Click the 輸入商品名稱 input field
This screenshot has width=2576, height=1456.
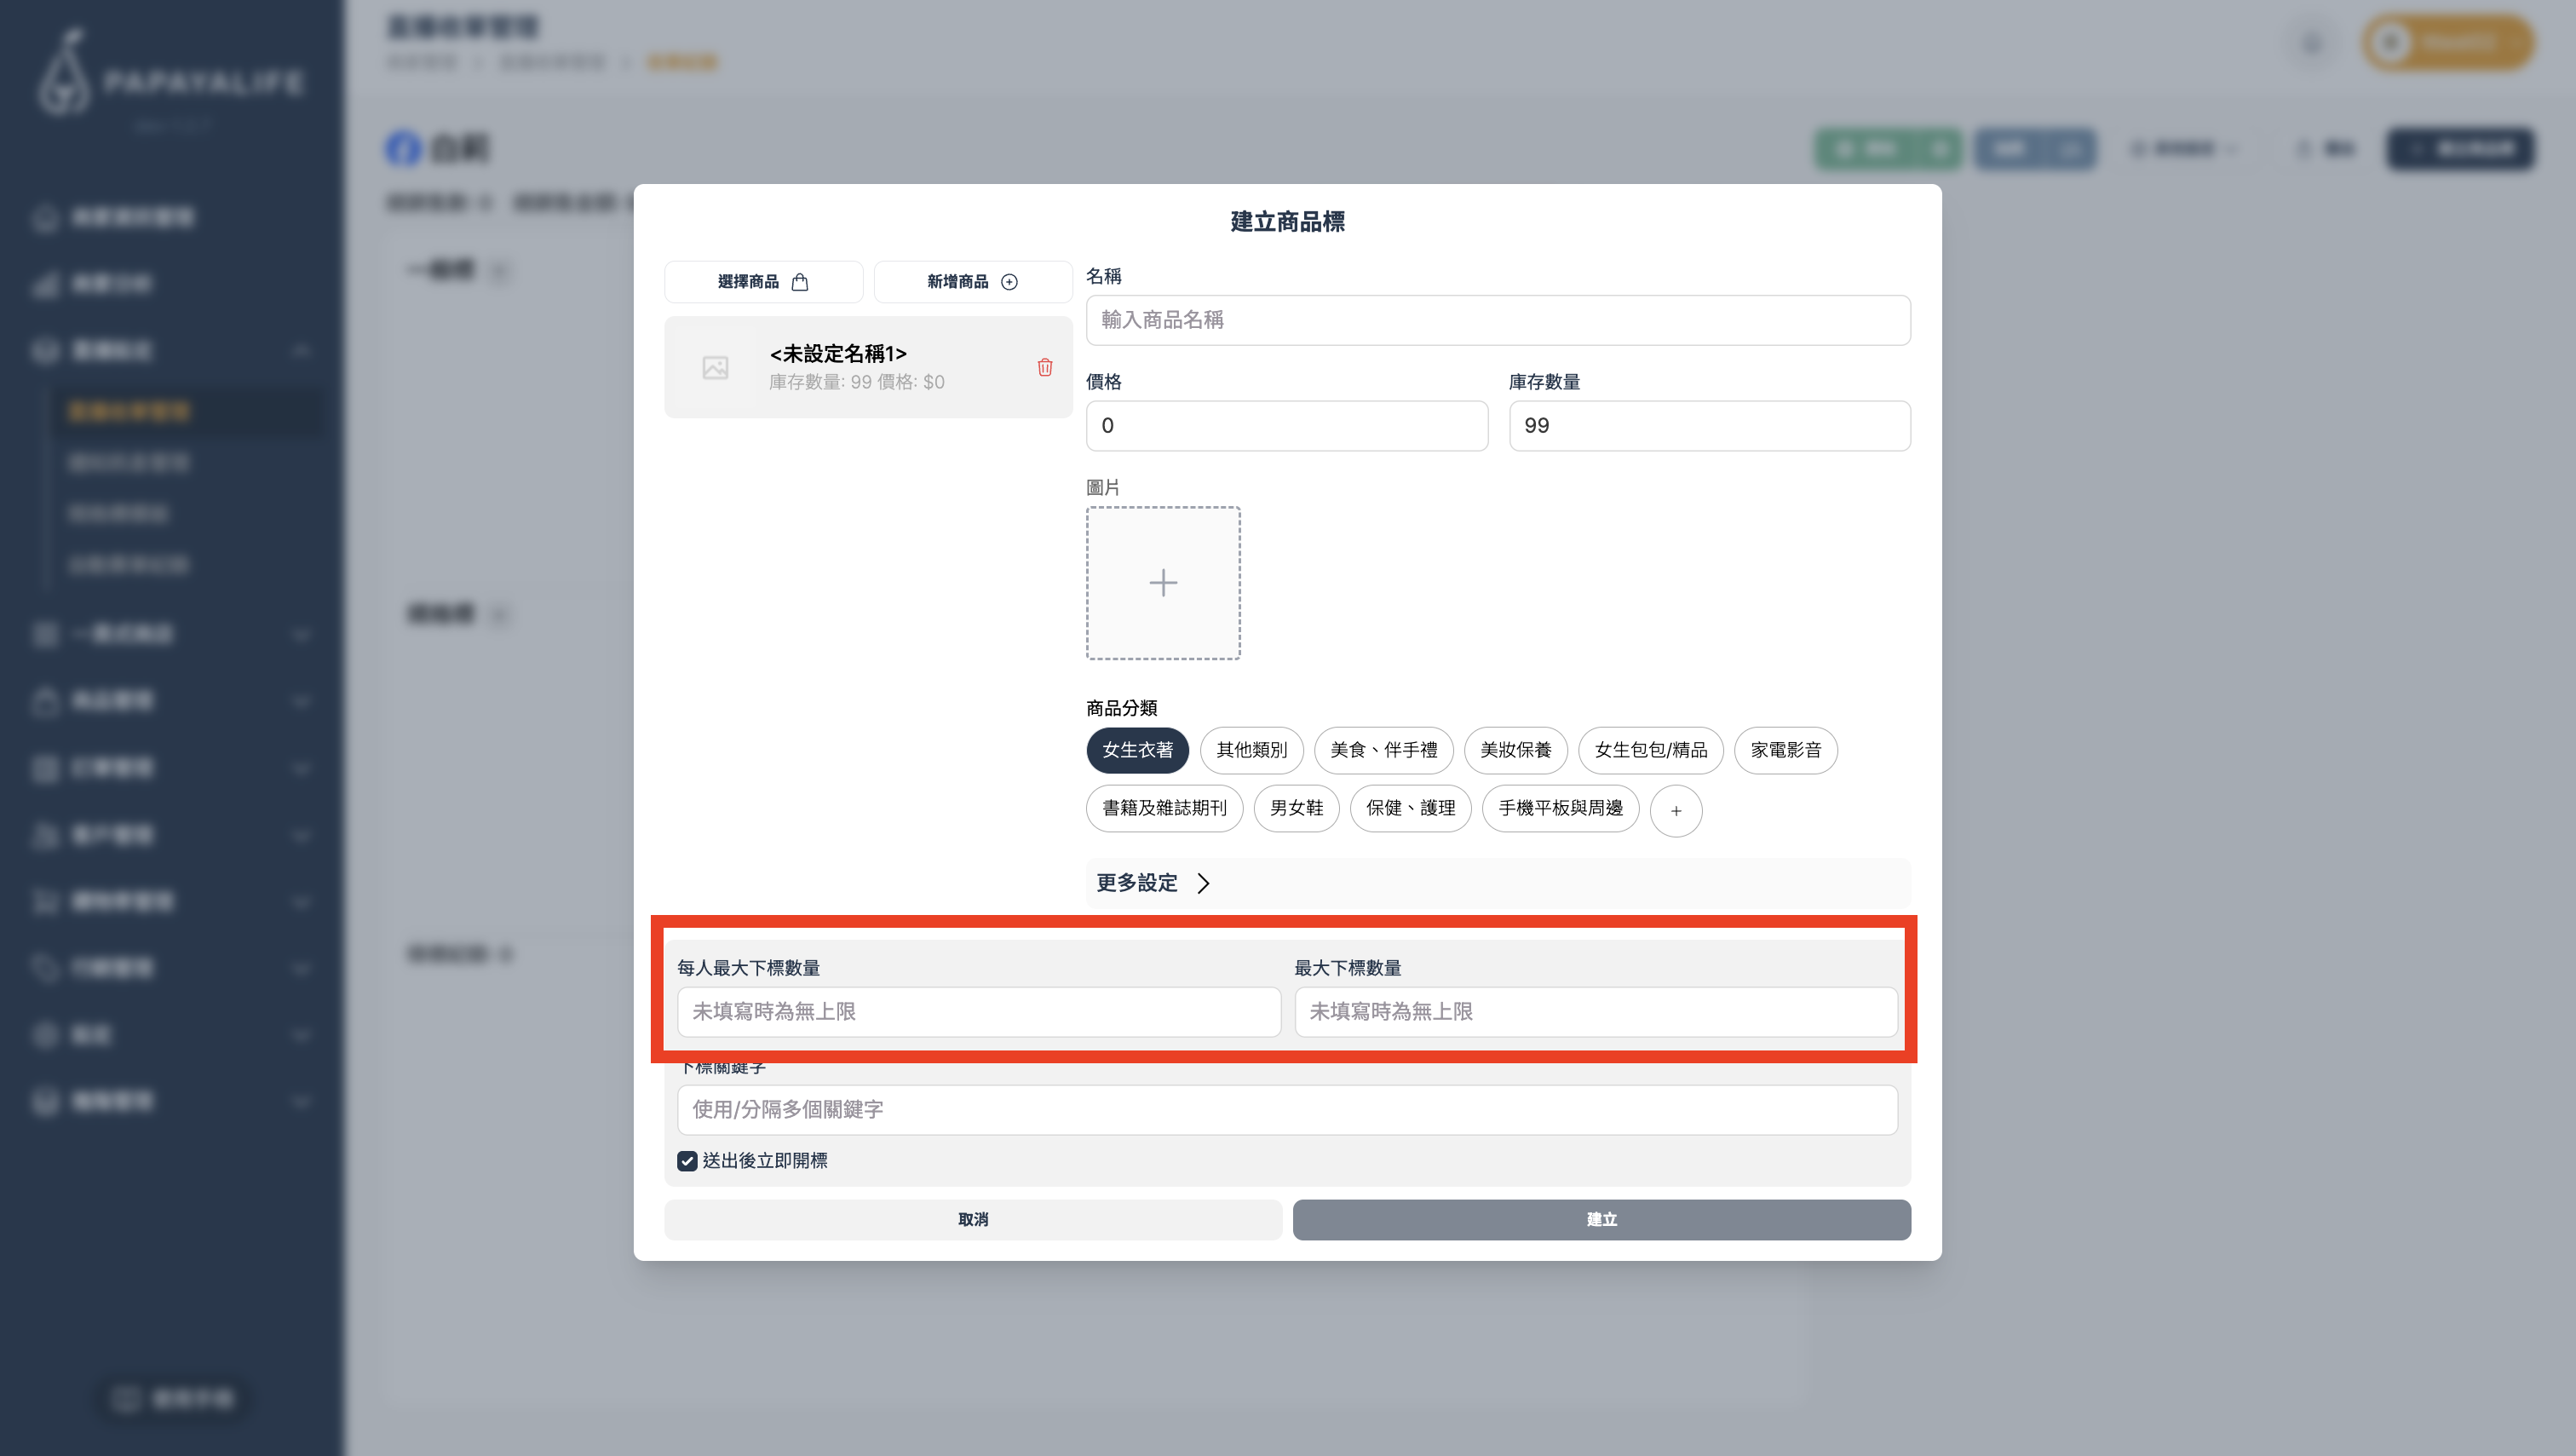tap(1498, 320)
